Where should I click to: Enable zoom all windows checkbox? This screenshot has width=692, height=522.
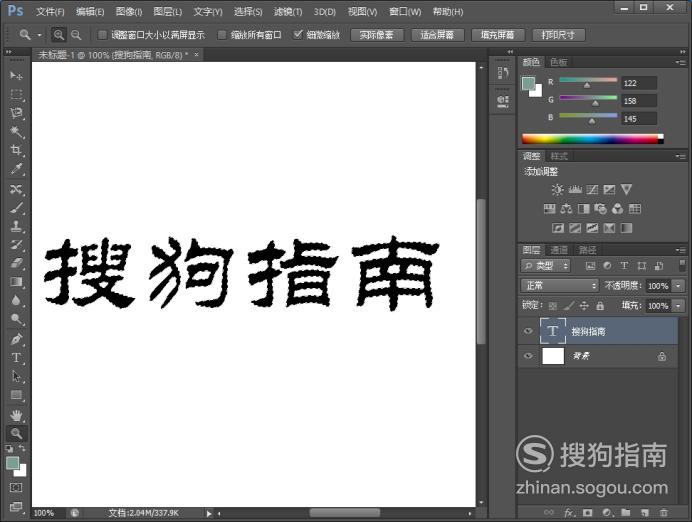point(222,34)
